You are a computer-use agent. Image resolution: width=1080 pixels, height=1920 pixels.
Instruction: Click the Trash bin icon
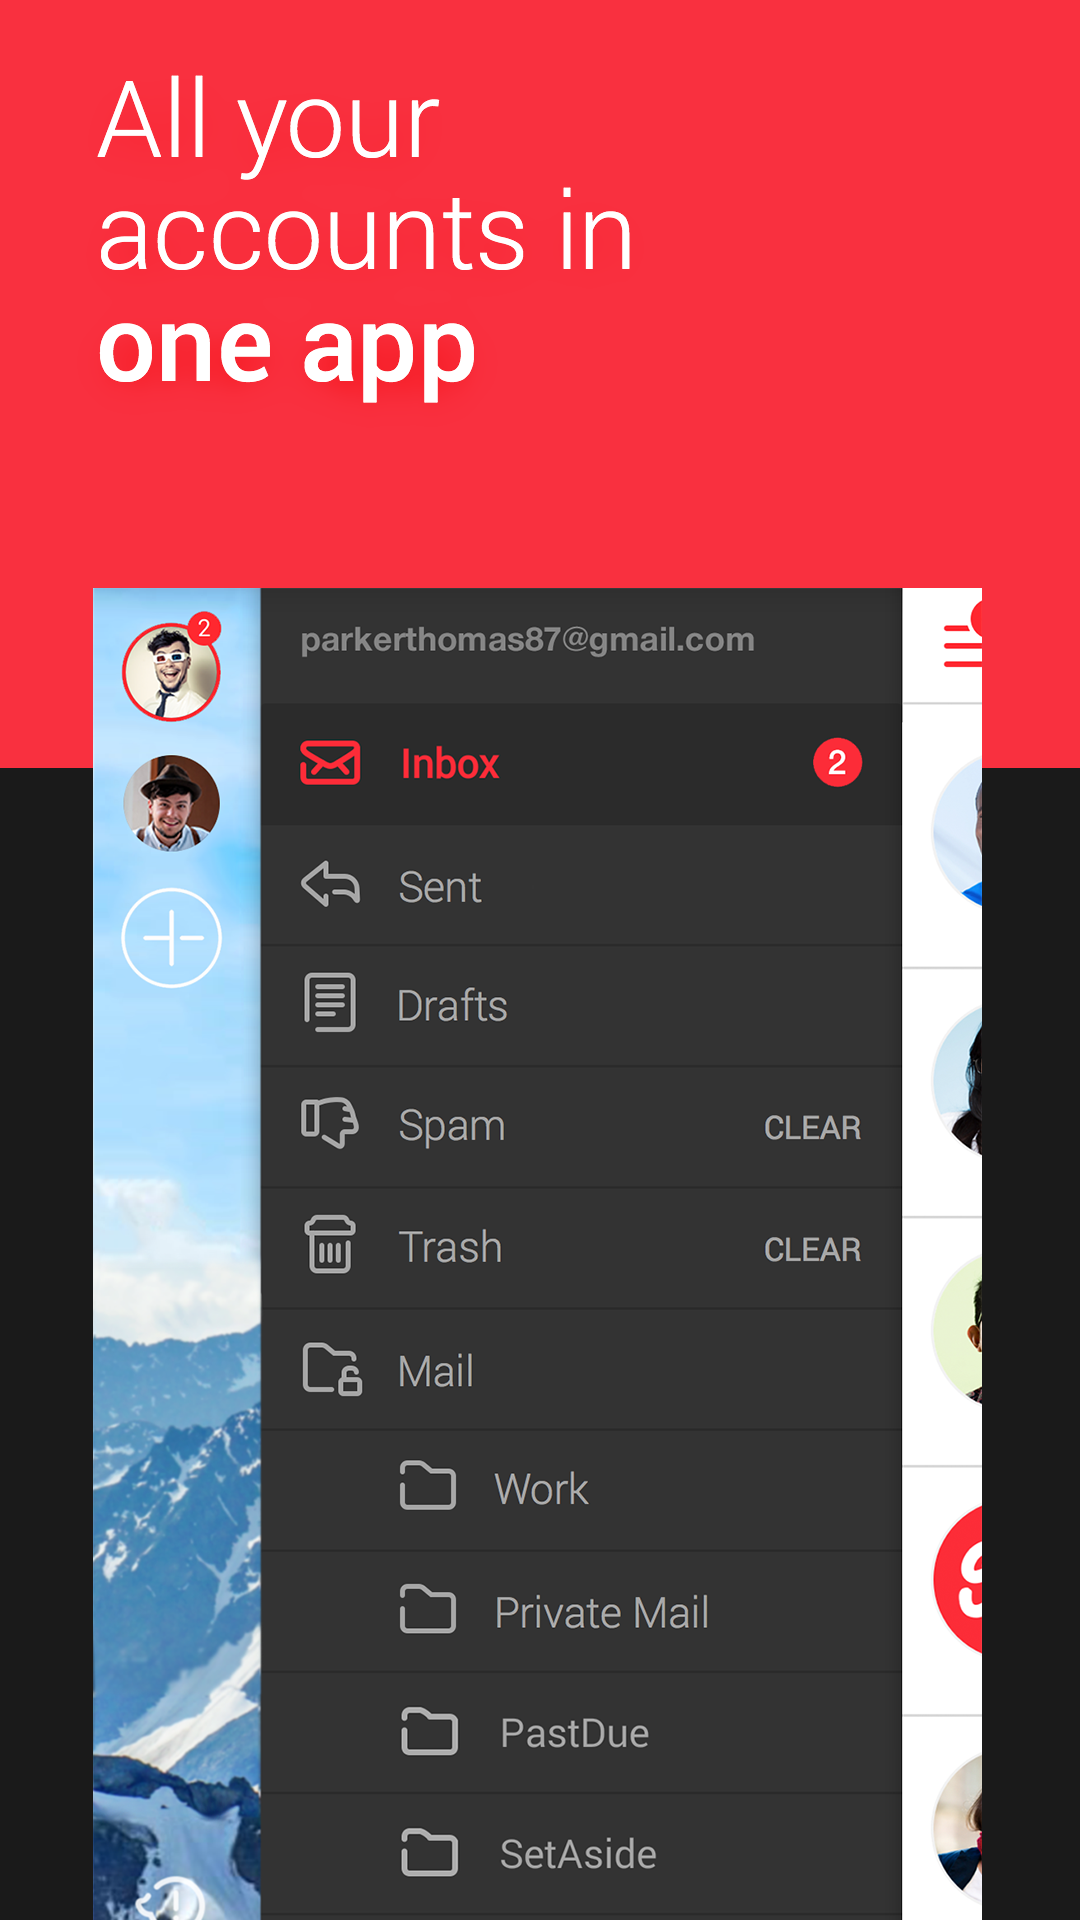(330, 1244)
